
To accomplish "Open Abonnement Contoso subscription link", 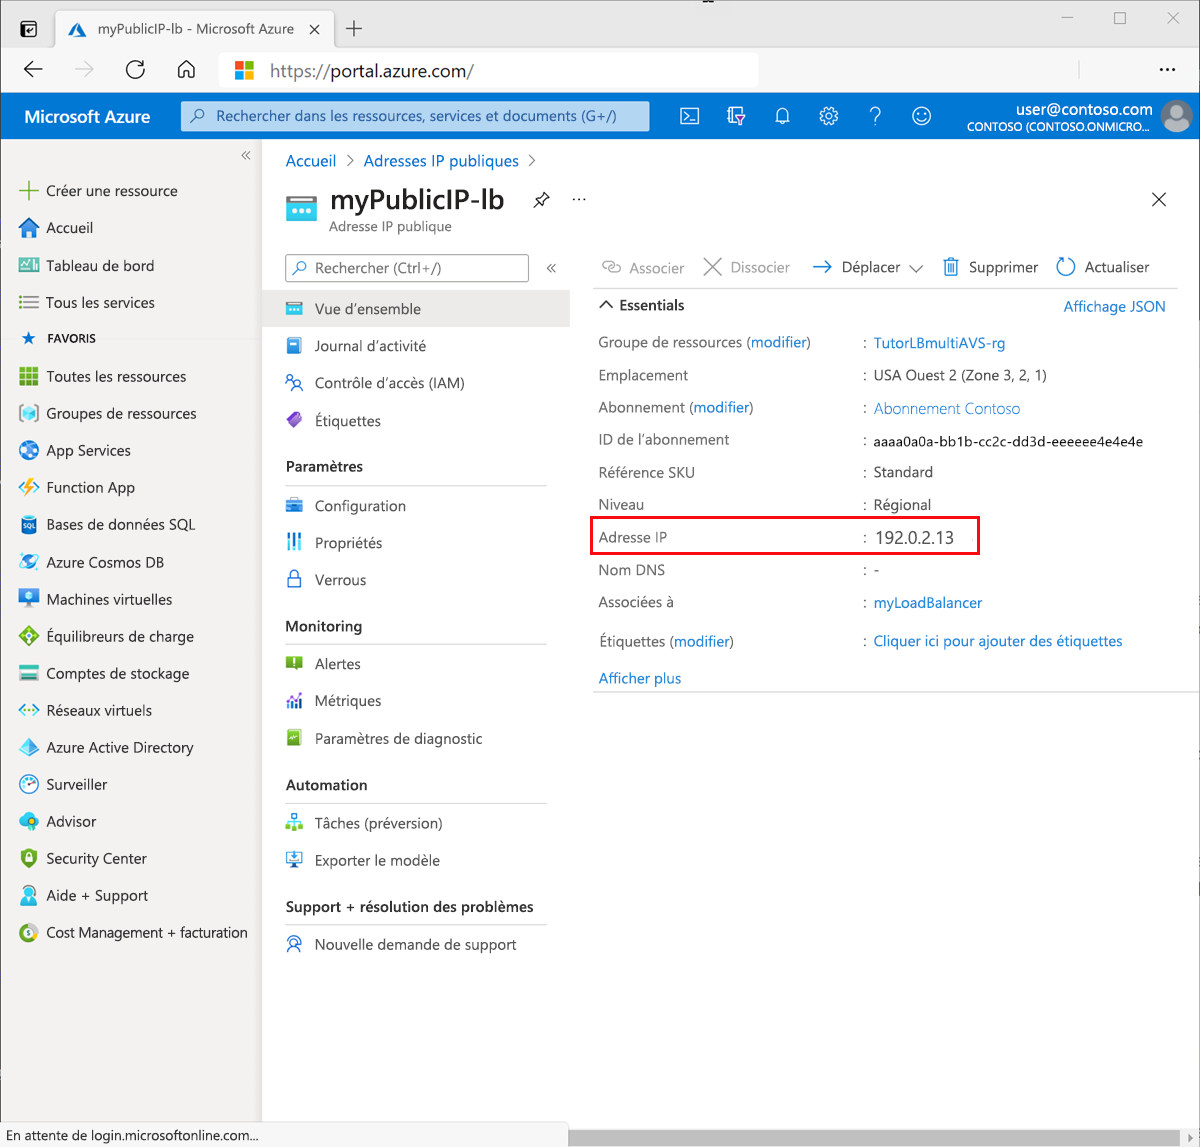I will (x=947, y=408).
